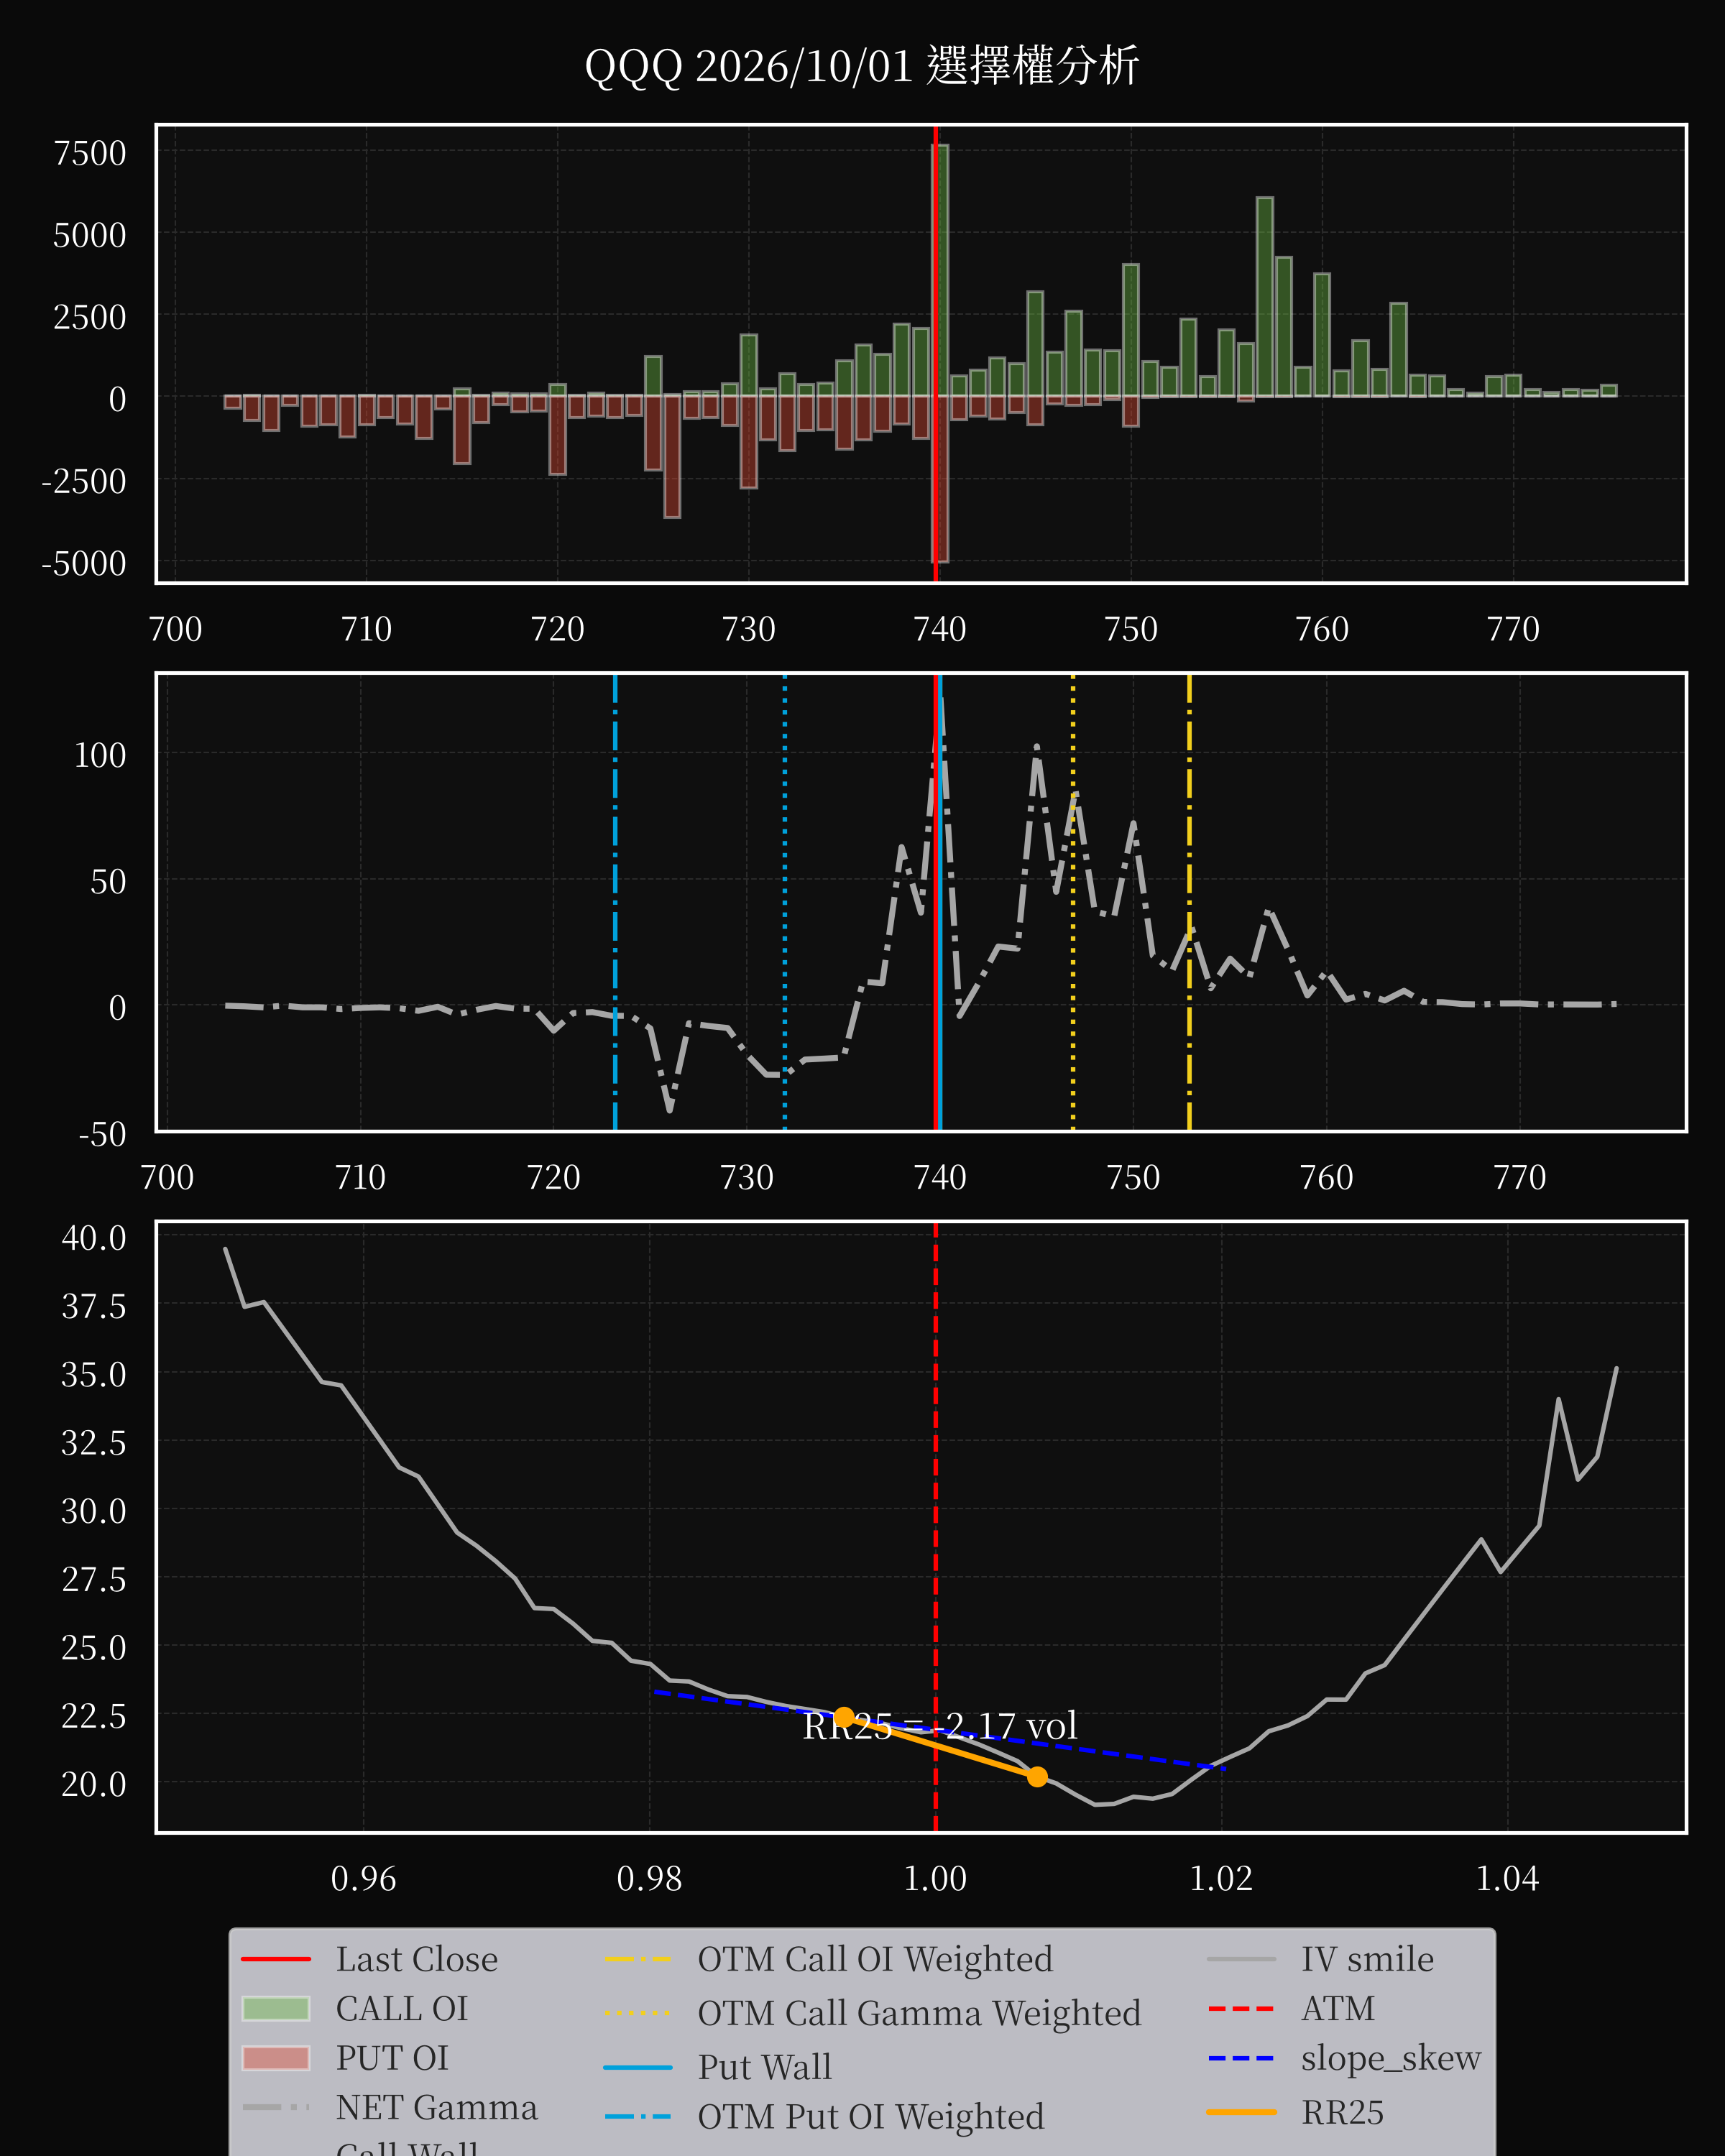The height and width of the screenshot is (2156, 1725).
Task: Click the slope_skew legend entry
Action: tap(1344, 2058)
